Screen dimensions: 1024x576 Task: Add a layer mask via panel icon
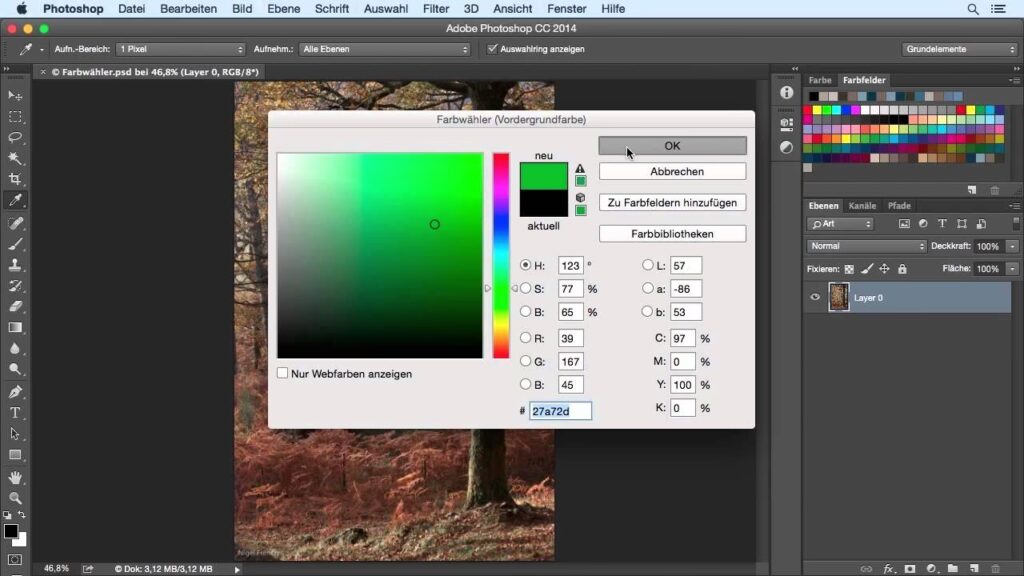pos(909,568)
